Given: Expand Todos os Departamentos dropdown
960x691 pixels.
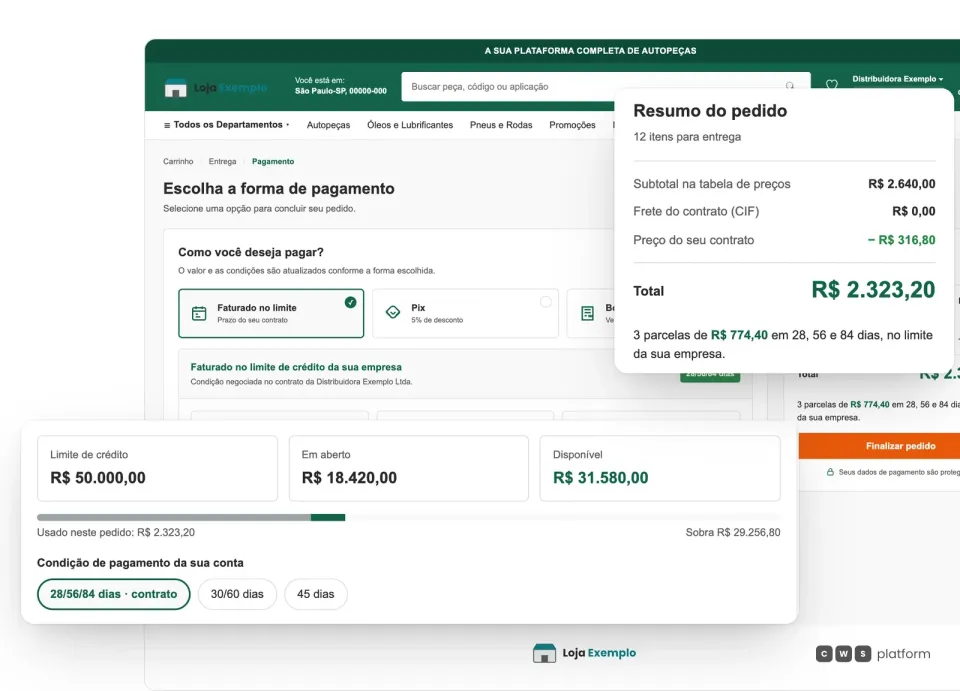Looking at the screenshot, I should coord(227,125).
